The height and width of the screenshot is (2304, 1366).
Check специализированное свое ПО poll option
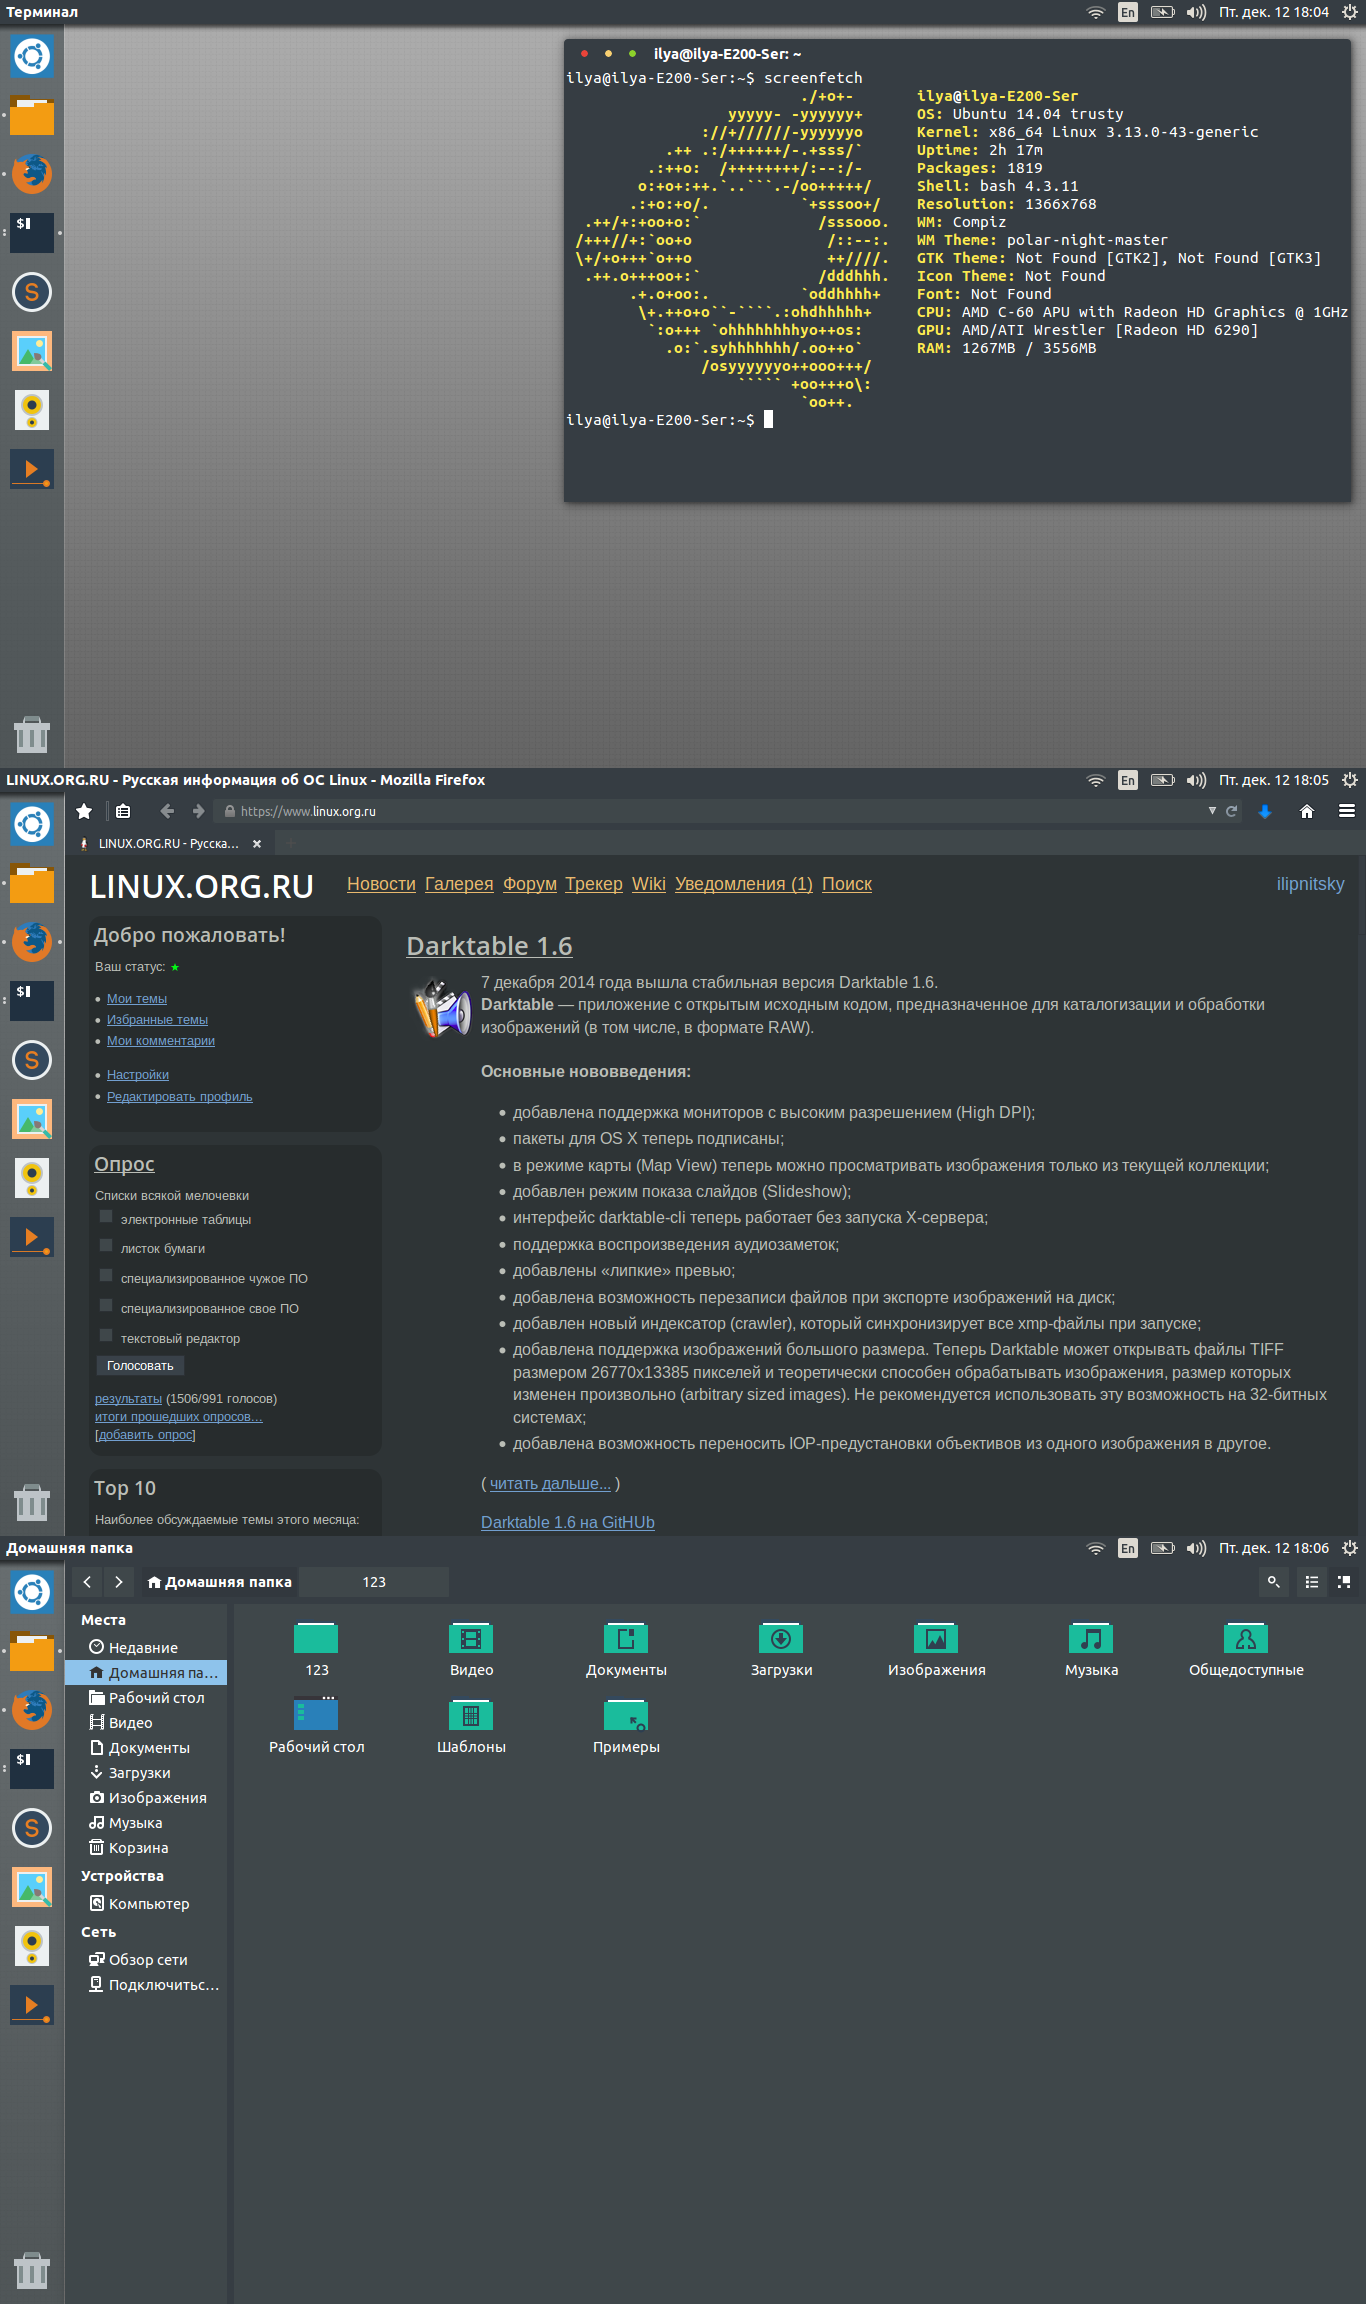pyautogui.click(x=106, y=1306)
